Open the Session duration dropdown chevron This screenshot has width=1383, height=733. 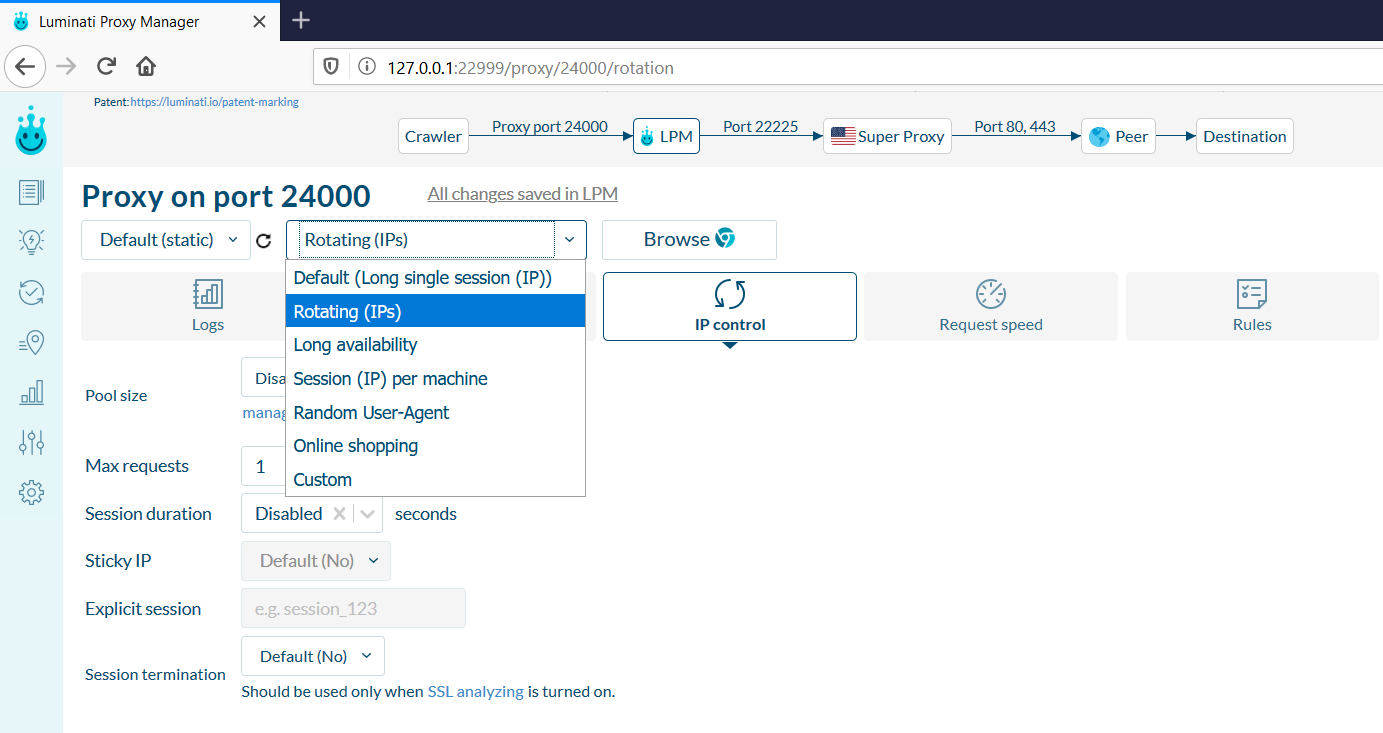pos(368,513)
